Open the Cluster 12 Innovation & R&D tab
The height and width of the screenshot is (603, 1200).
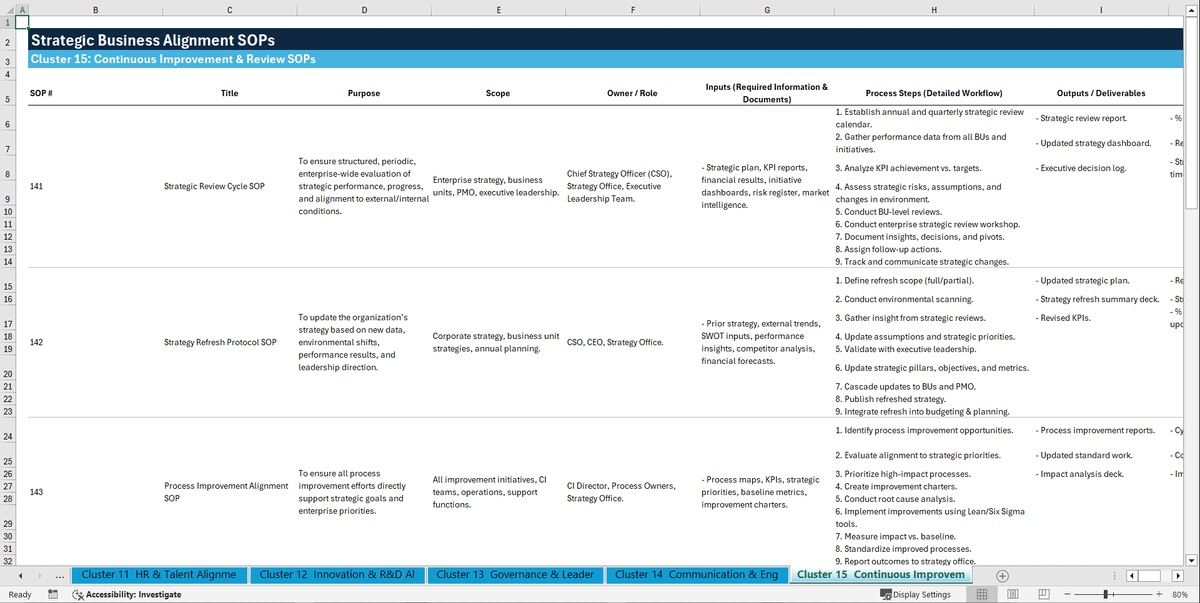340,575
